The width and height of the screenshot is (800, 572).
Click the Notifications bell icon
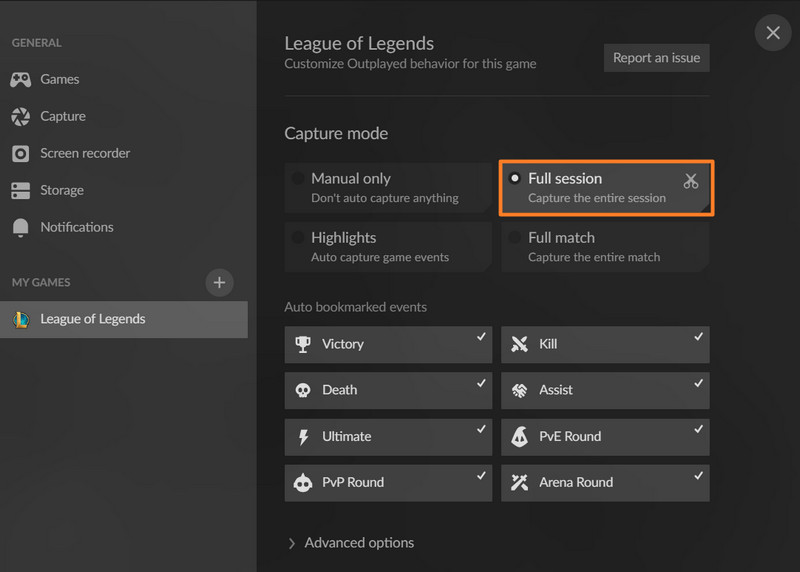tap(21, 228)
